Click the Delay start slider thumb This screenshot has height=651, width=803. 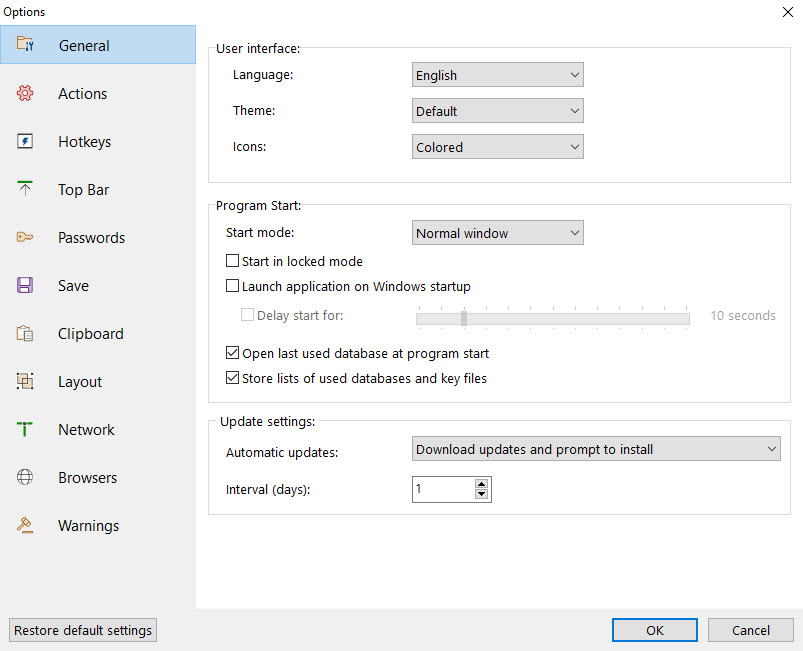tap(464, 318)
